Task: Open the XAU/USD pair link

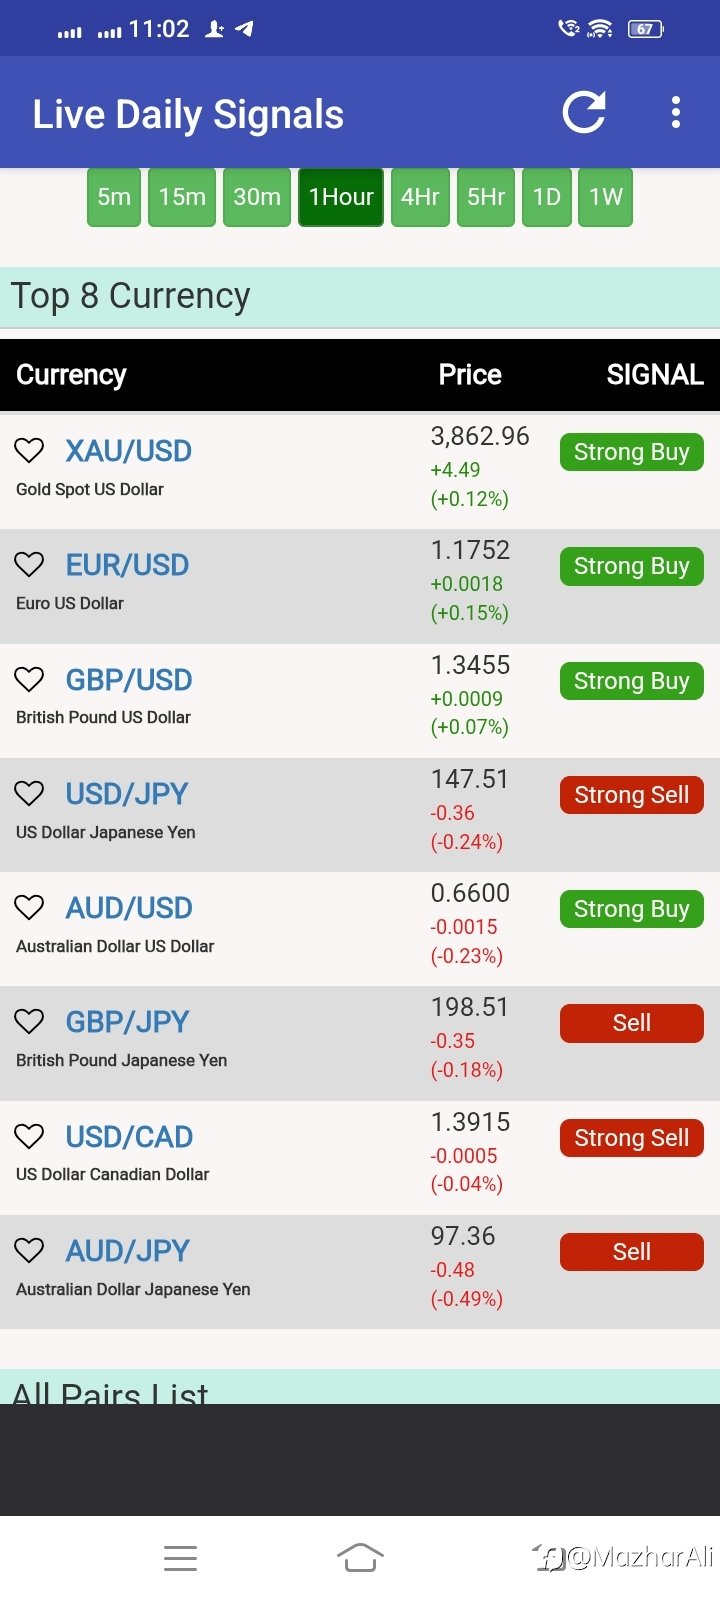Action: [x=128, y=451]
